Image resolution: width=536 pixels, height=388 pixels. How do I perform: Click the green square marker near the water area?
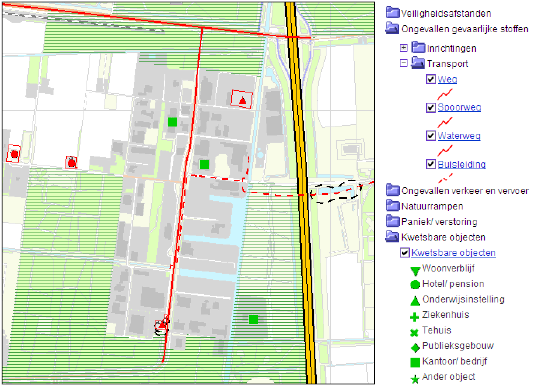pos(204,164)
